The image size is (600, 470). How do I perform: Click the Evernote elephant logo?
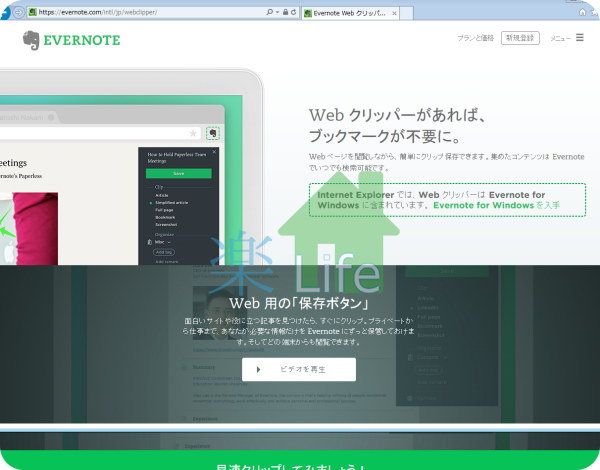pyautogui.click(x=31, y=40)
